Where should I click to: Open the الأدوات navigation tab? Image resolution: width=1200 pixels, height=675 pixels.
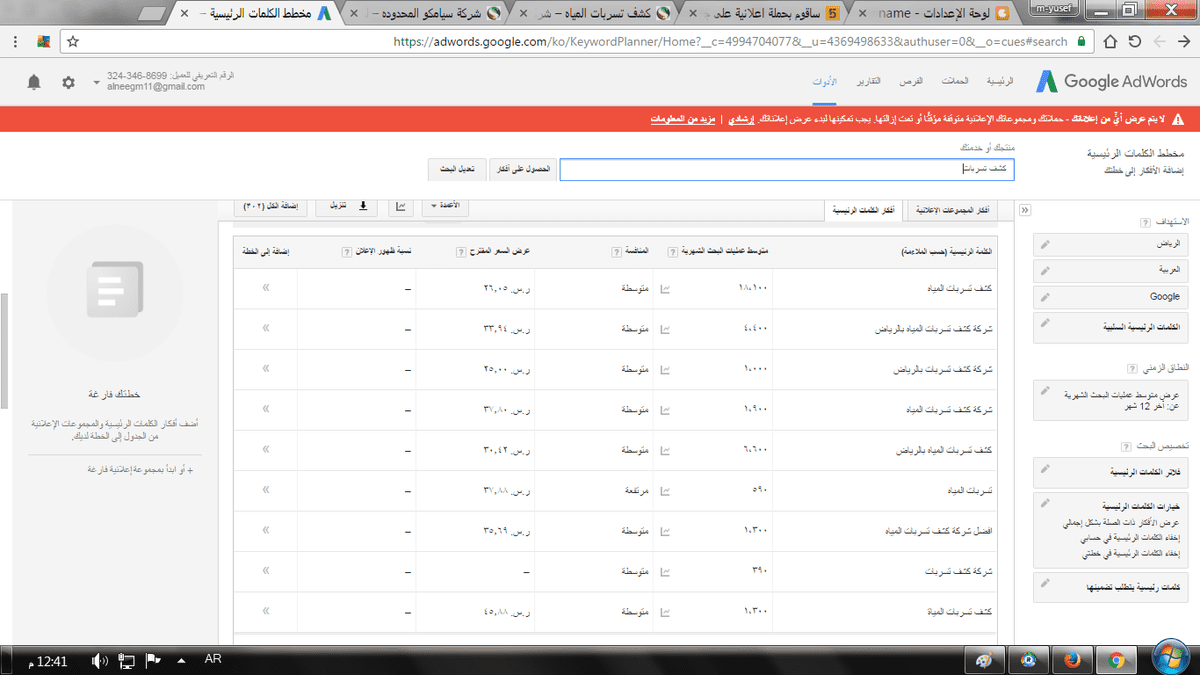point(824,82)
